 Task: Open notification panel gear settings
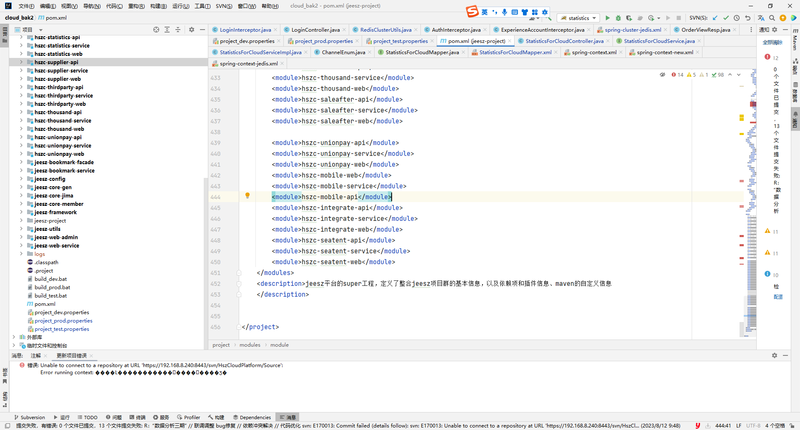pyautogui.click(x=774, y=30)
